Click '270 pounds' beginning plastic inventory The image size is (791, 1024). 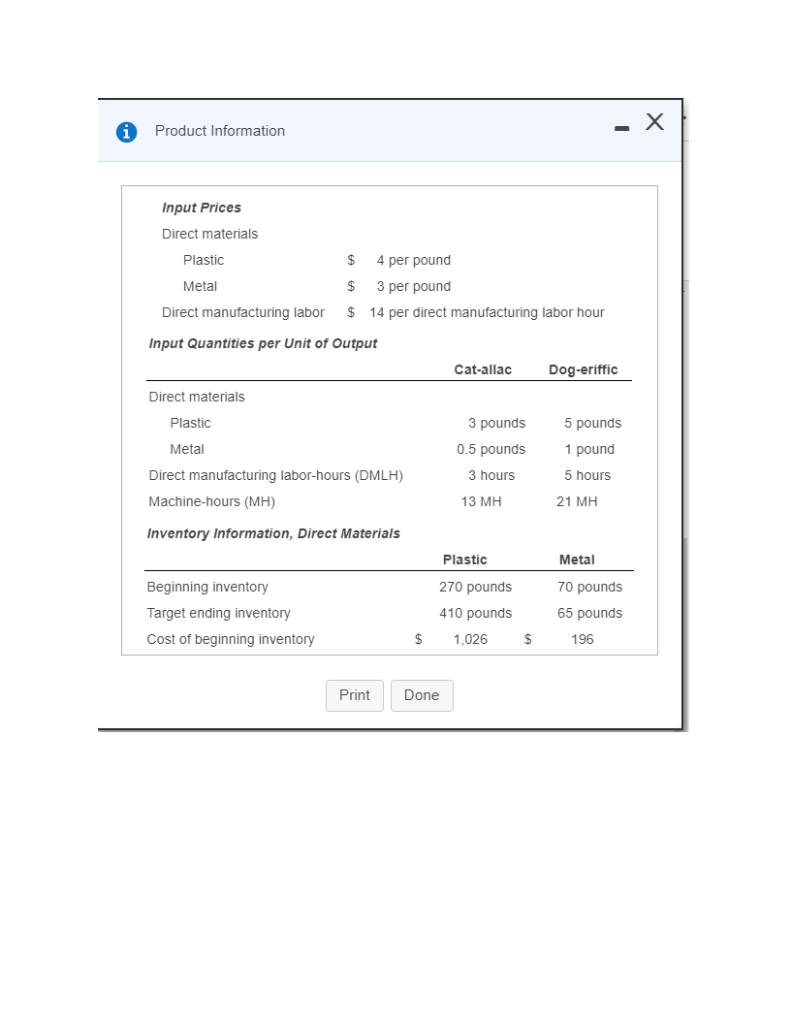click(x=476, y=587)
